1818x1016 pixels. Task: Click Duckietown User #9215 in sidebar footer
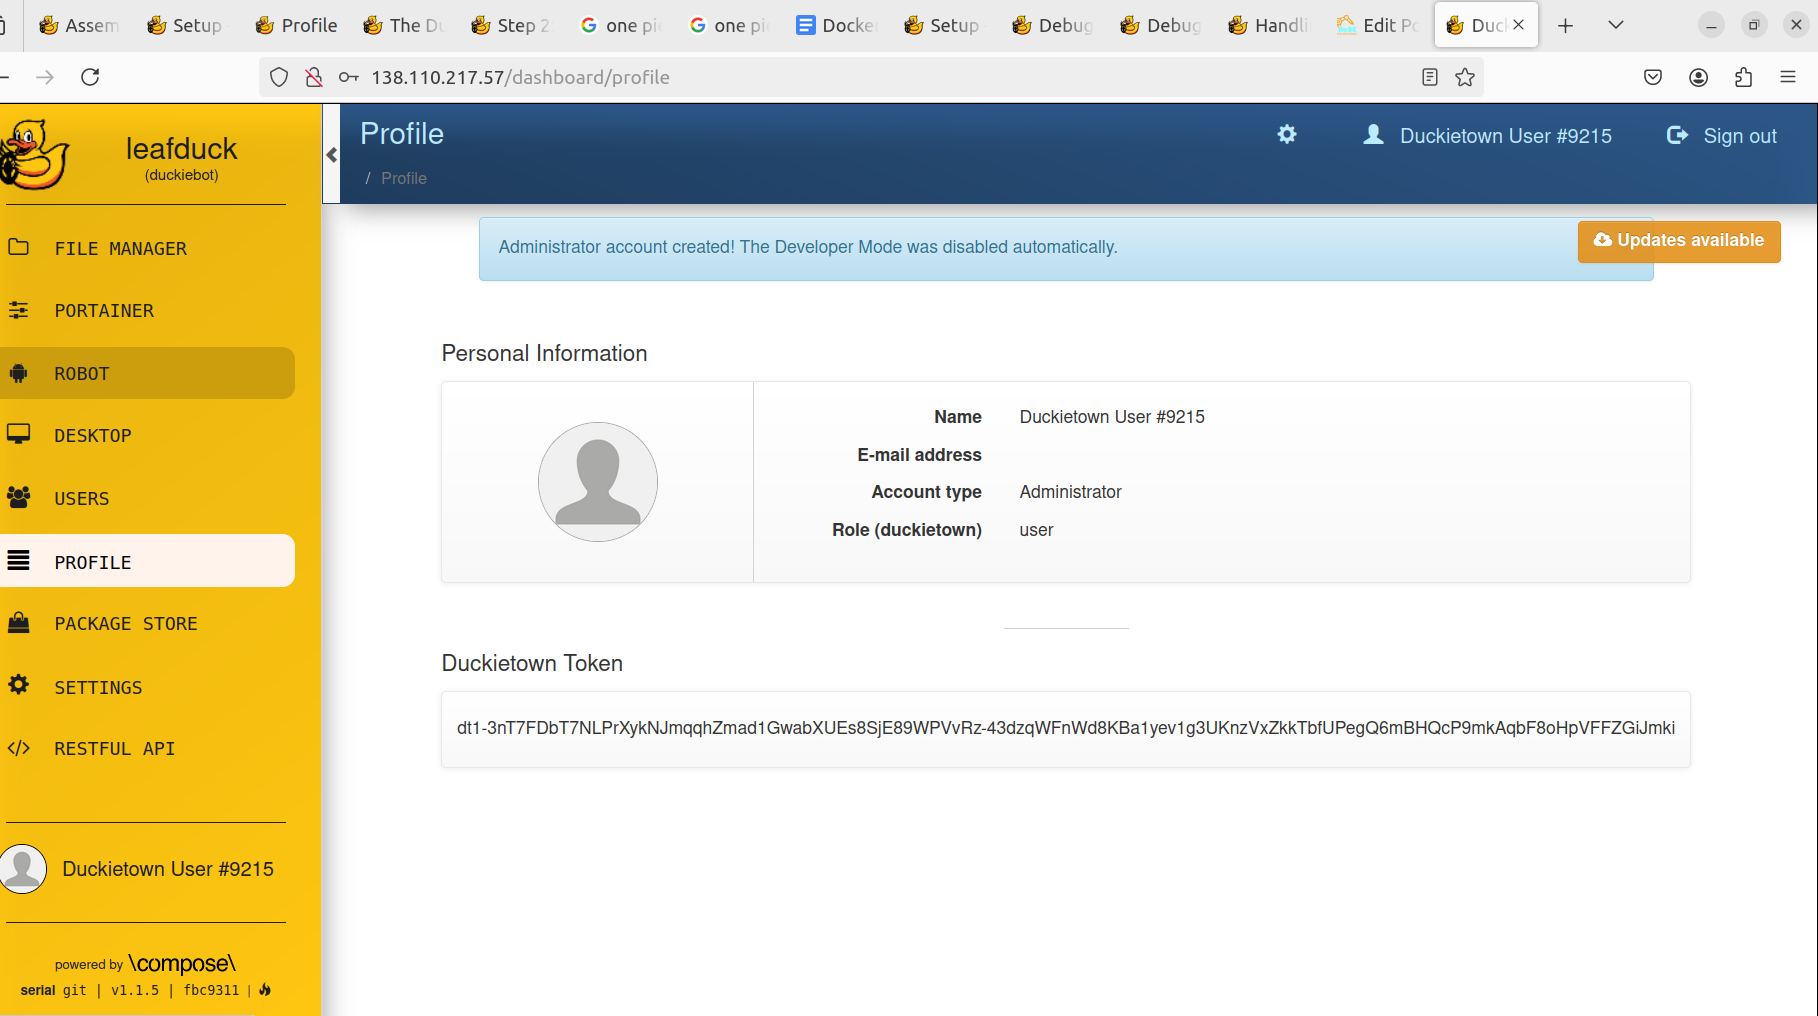[168, 869]
